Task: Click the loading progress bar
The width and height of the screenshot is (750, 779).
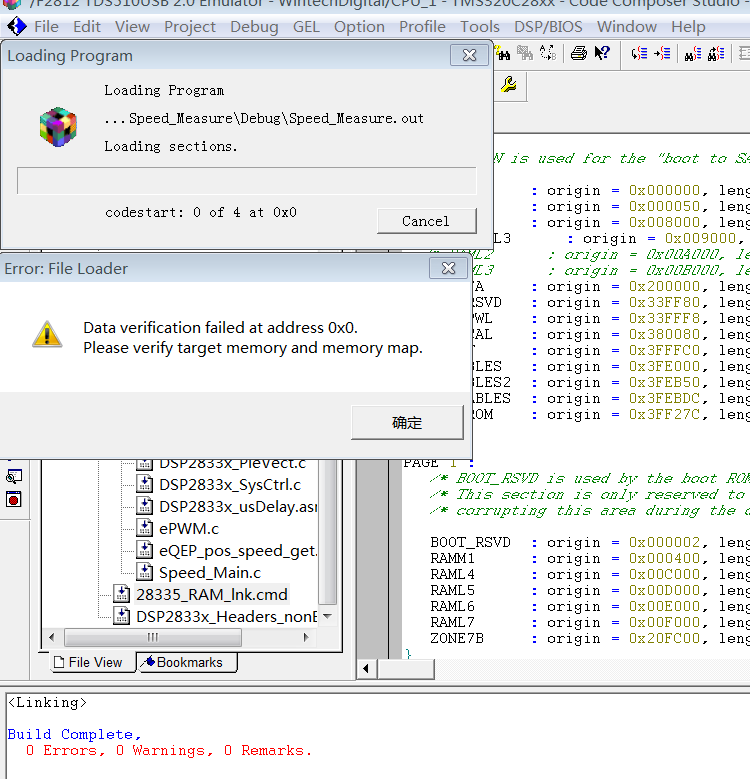Action: 246,181
